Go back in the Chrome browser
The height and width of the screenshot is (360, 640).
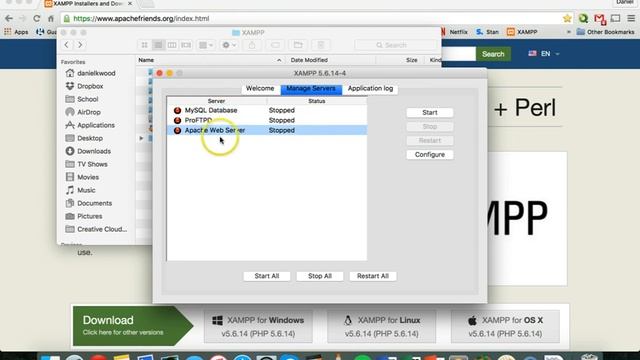[x=9, y=19]
